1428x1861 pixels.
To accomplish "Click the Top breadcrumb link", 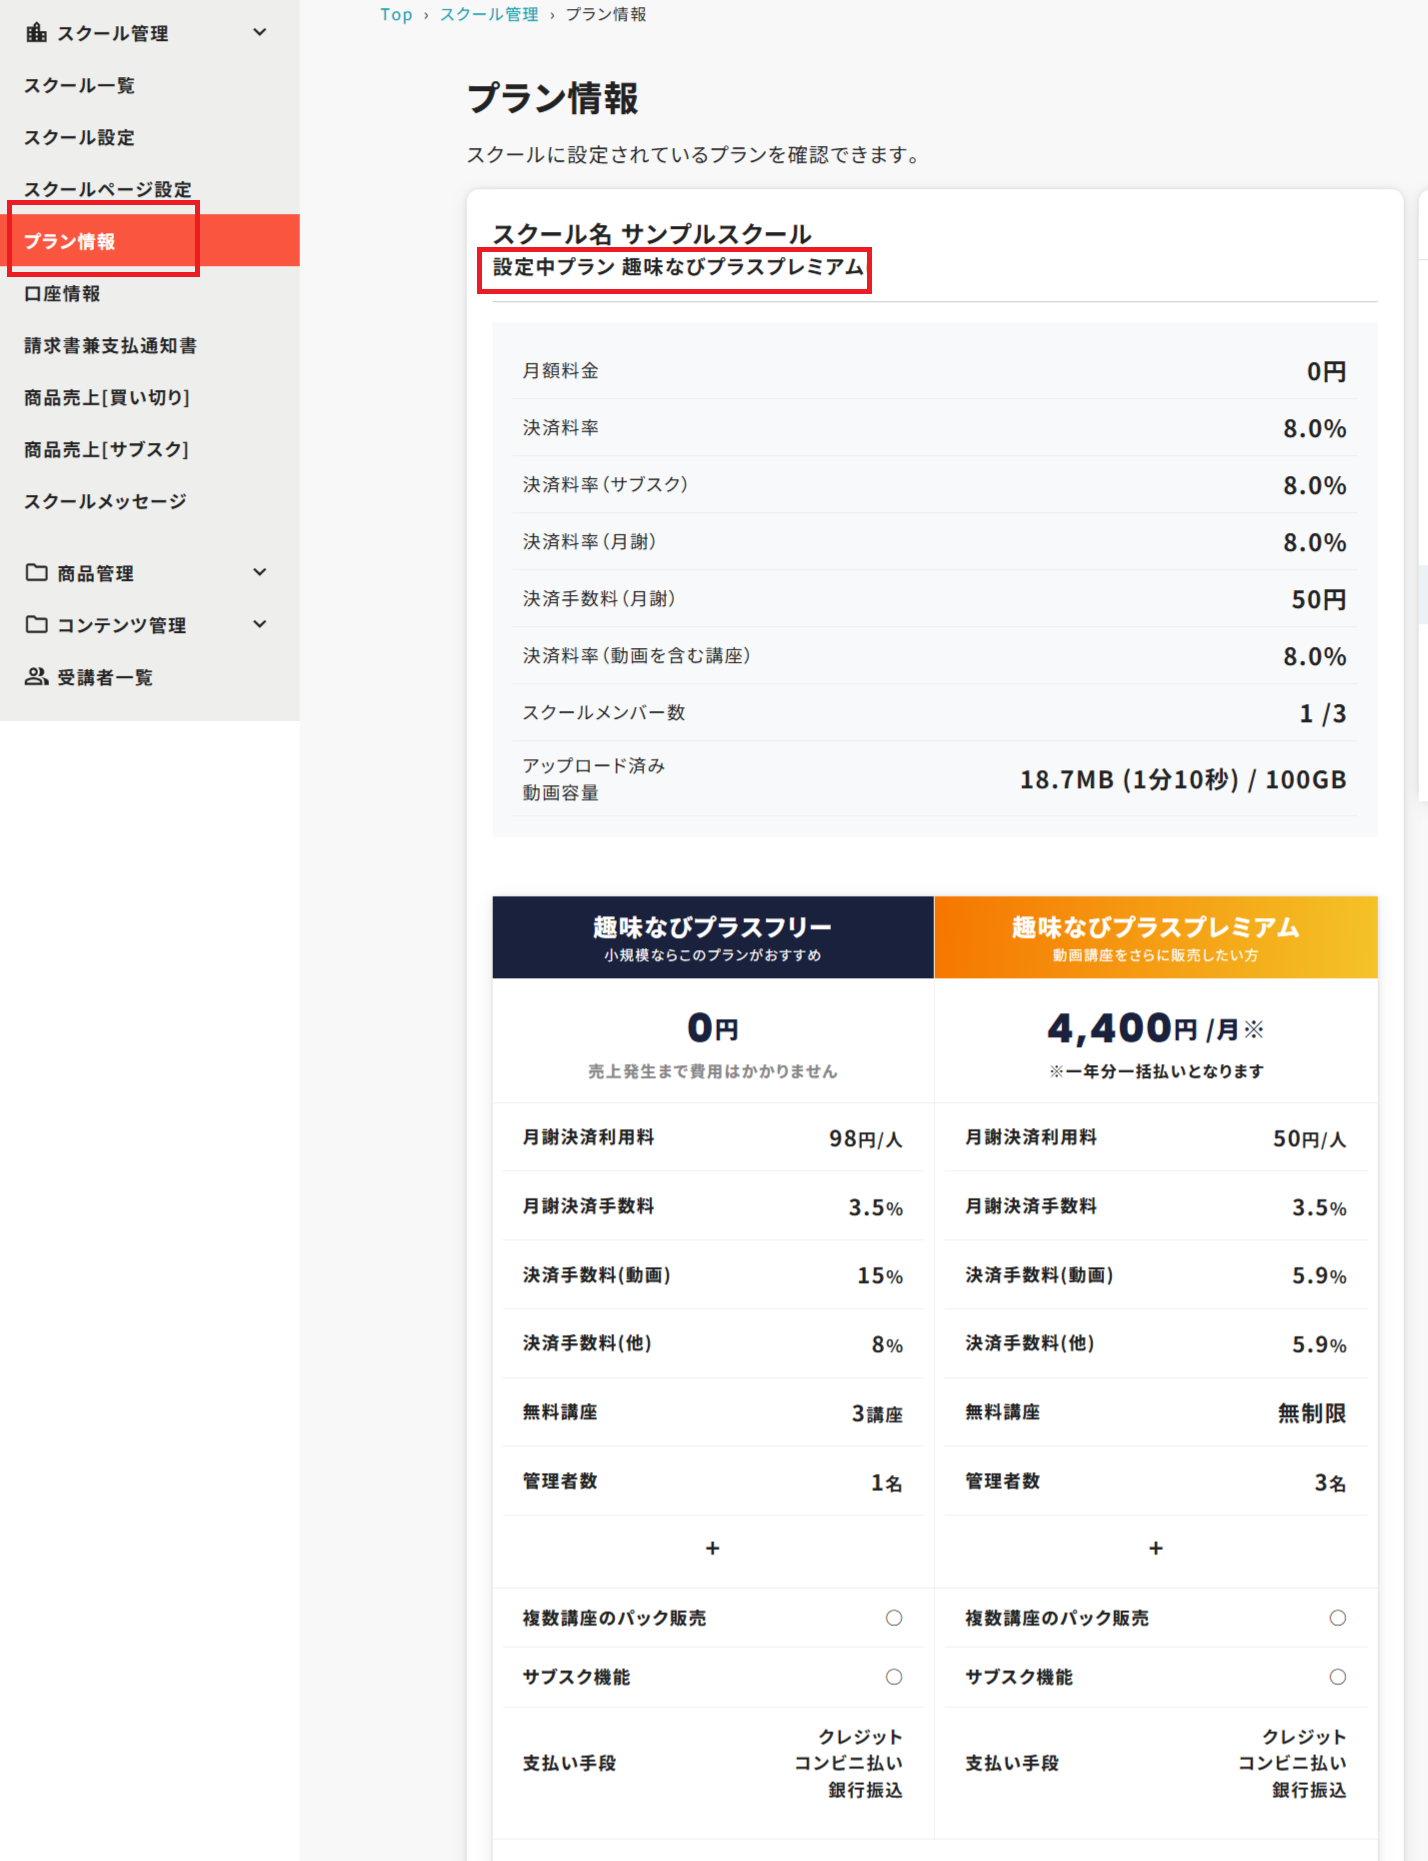I will pyautogui.click(x=396, y=15).
